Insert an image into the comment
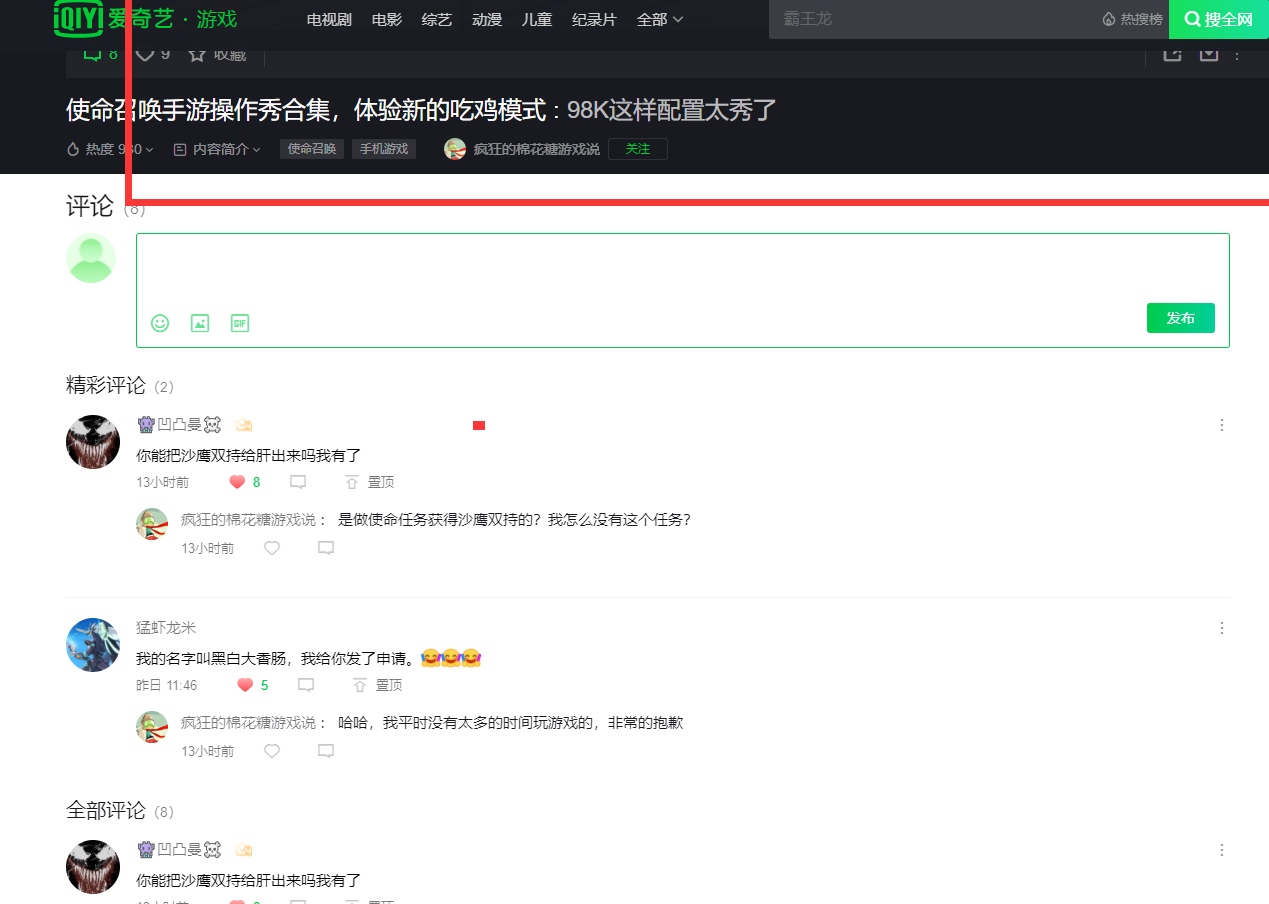 (x=200, y=323)
